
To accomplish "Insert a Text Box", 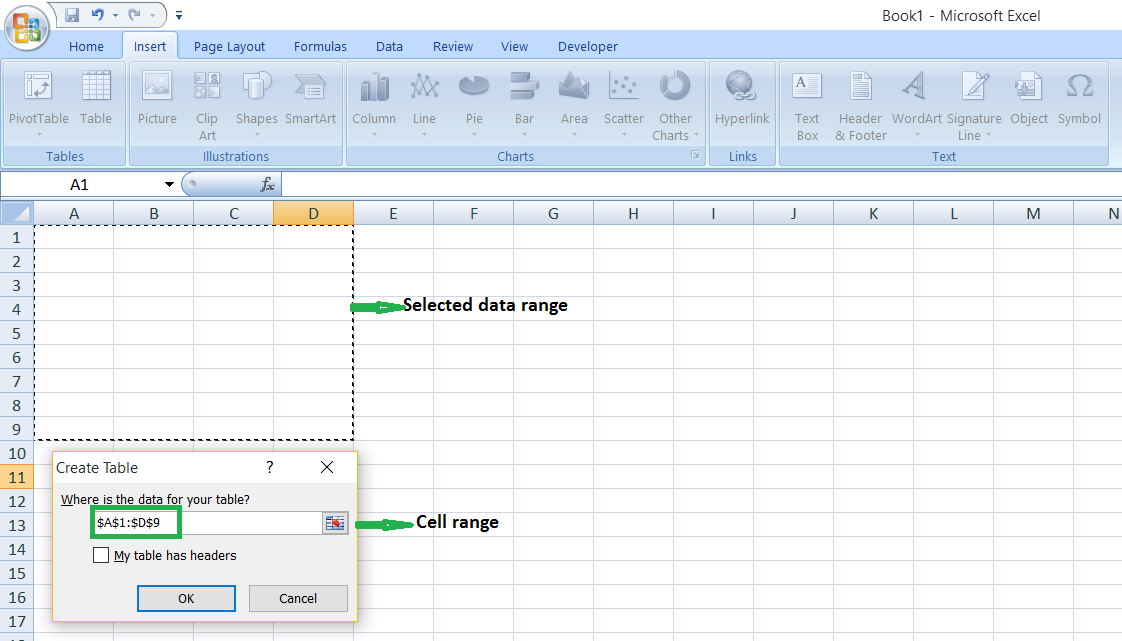I will (x=806, y=104).
